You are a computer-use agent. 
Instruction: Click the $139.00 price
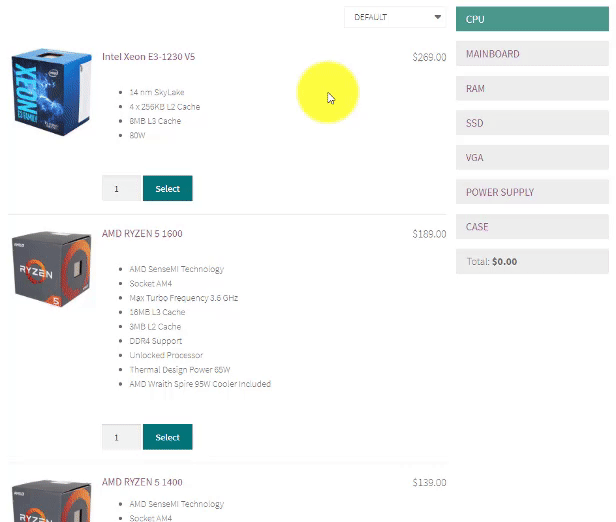429,482
